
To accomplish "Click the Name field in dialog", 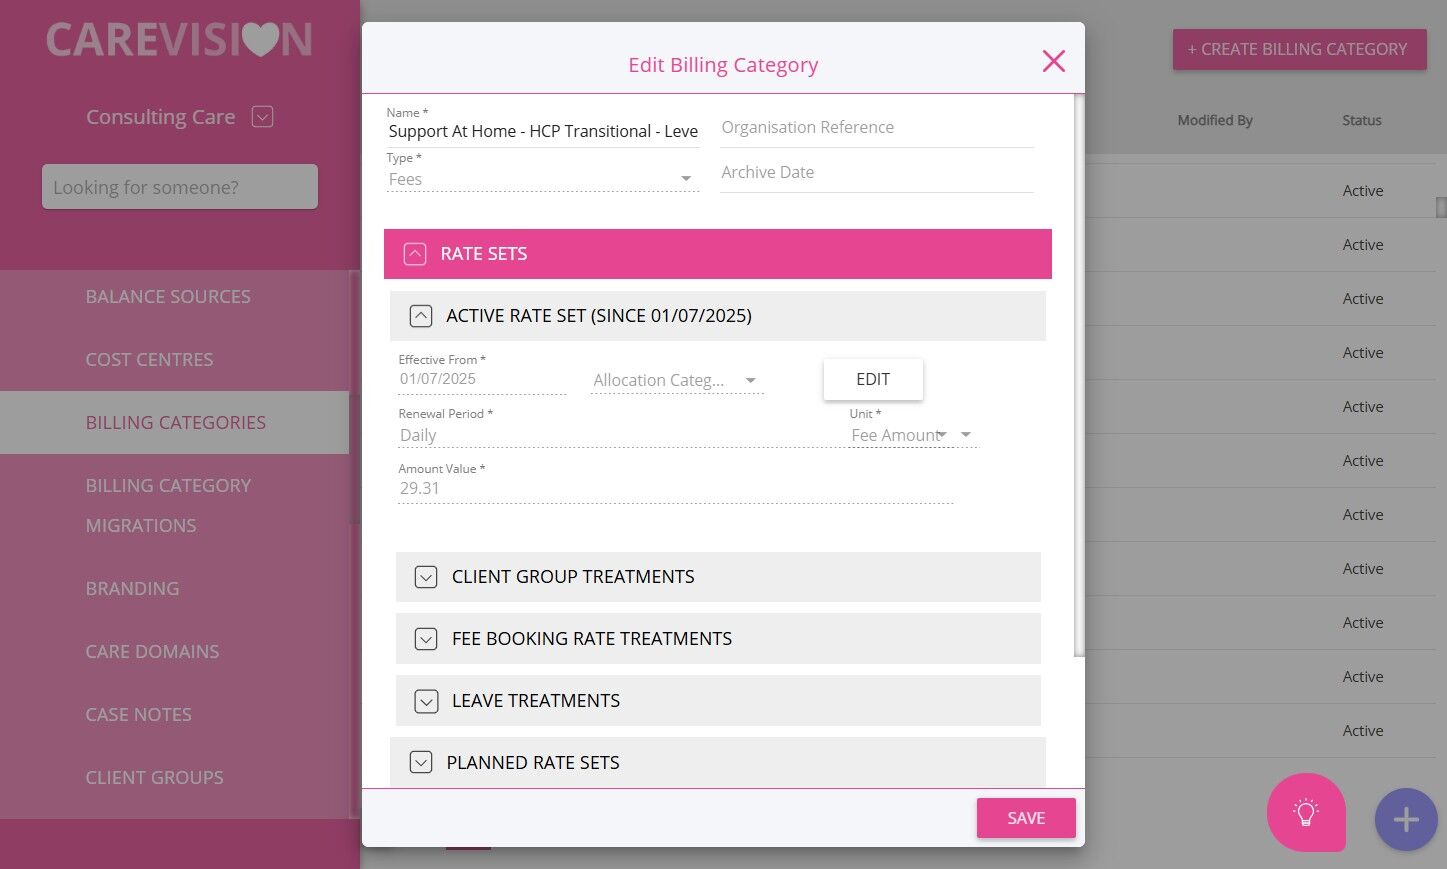I will (x=542, y=131).
